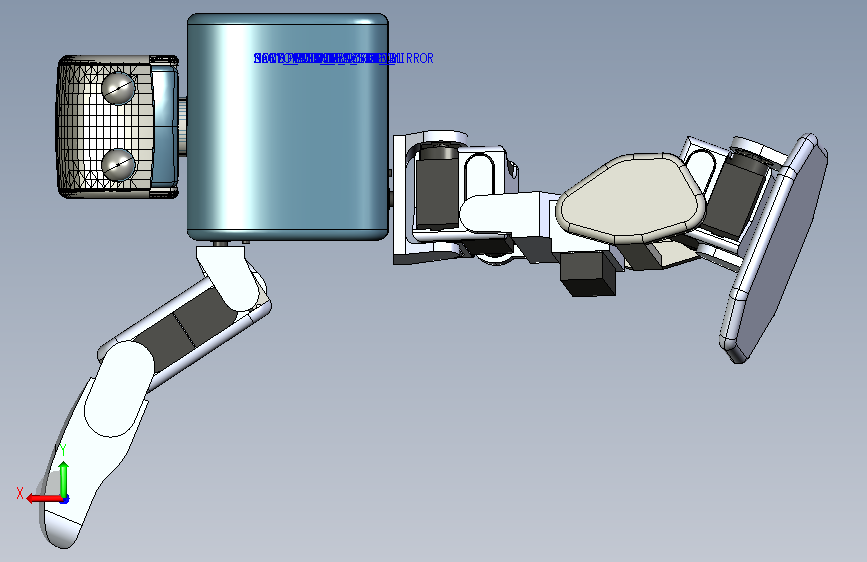This screenshot has height=562, width=867.
Task: Select the white foot tip at the leg's end
Action: [62, 527]
